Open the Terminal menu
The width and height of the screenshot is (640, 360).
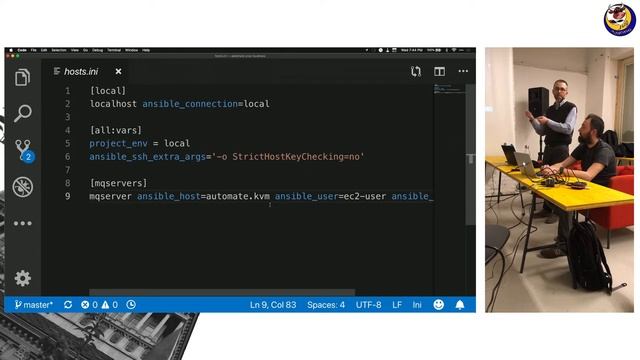coord(114,50)
